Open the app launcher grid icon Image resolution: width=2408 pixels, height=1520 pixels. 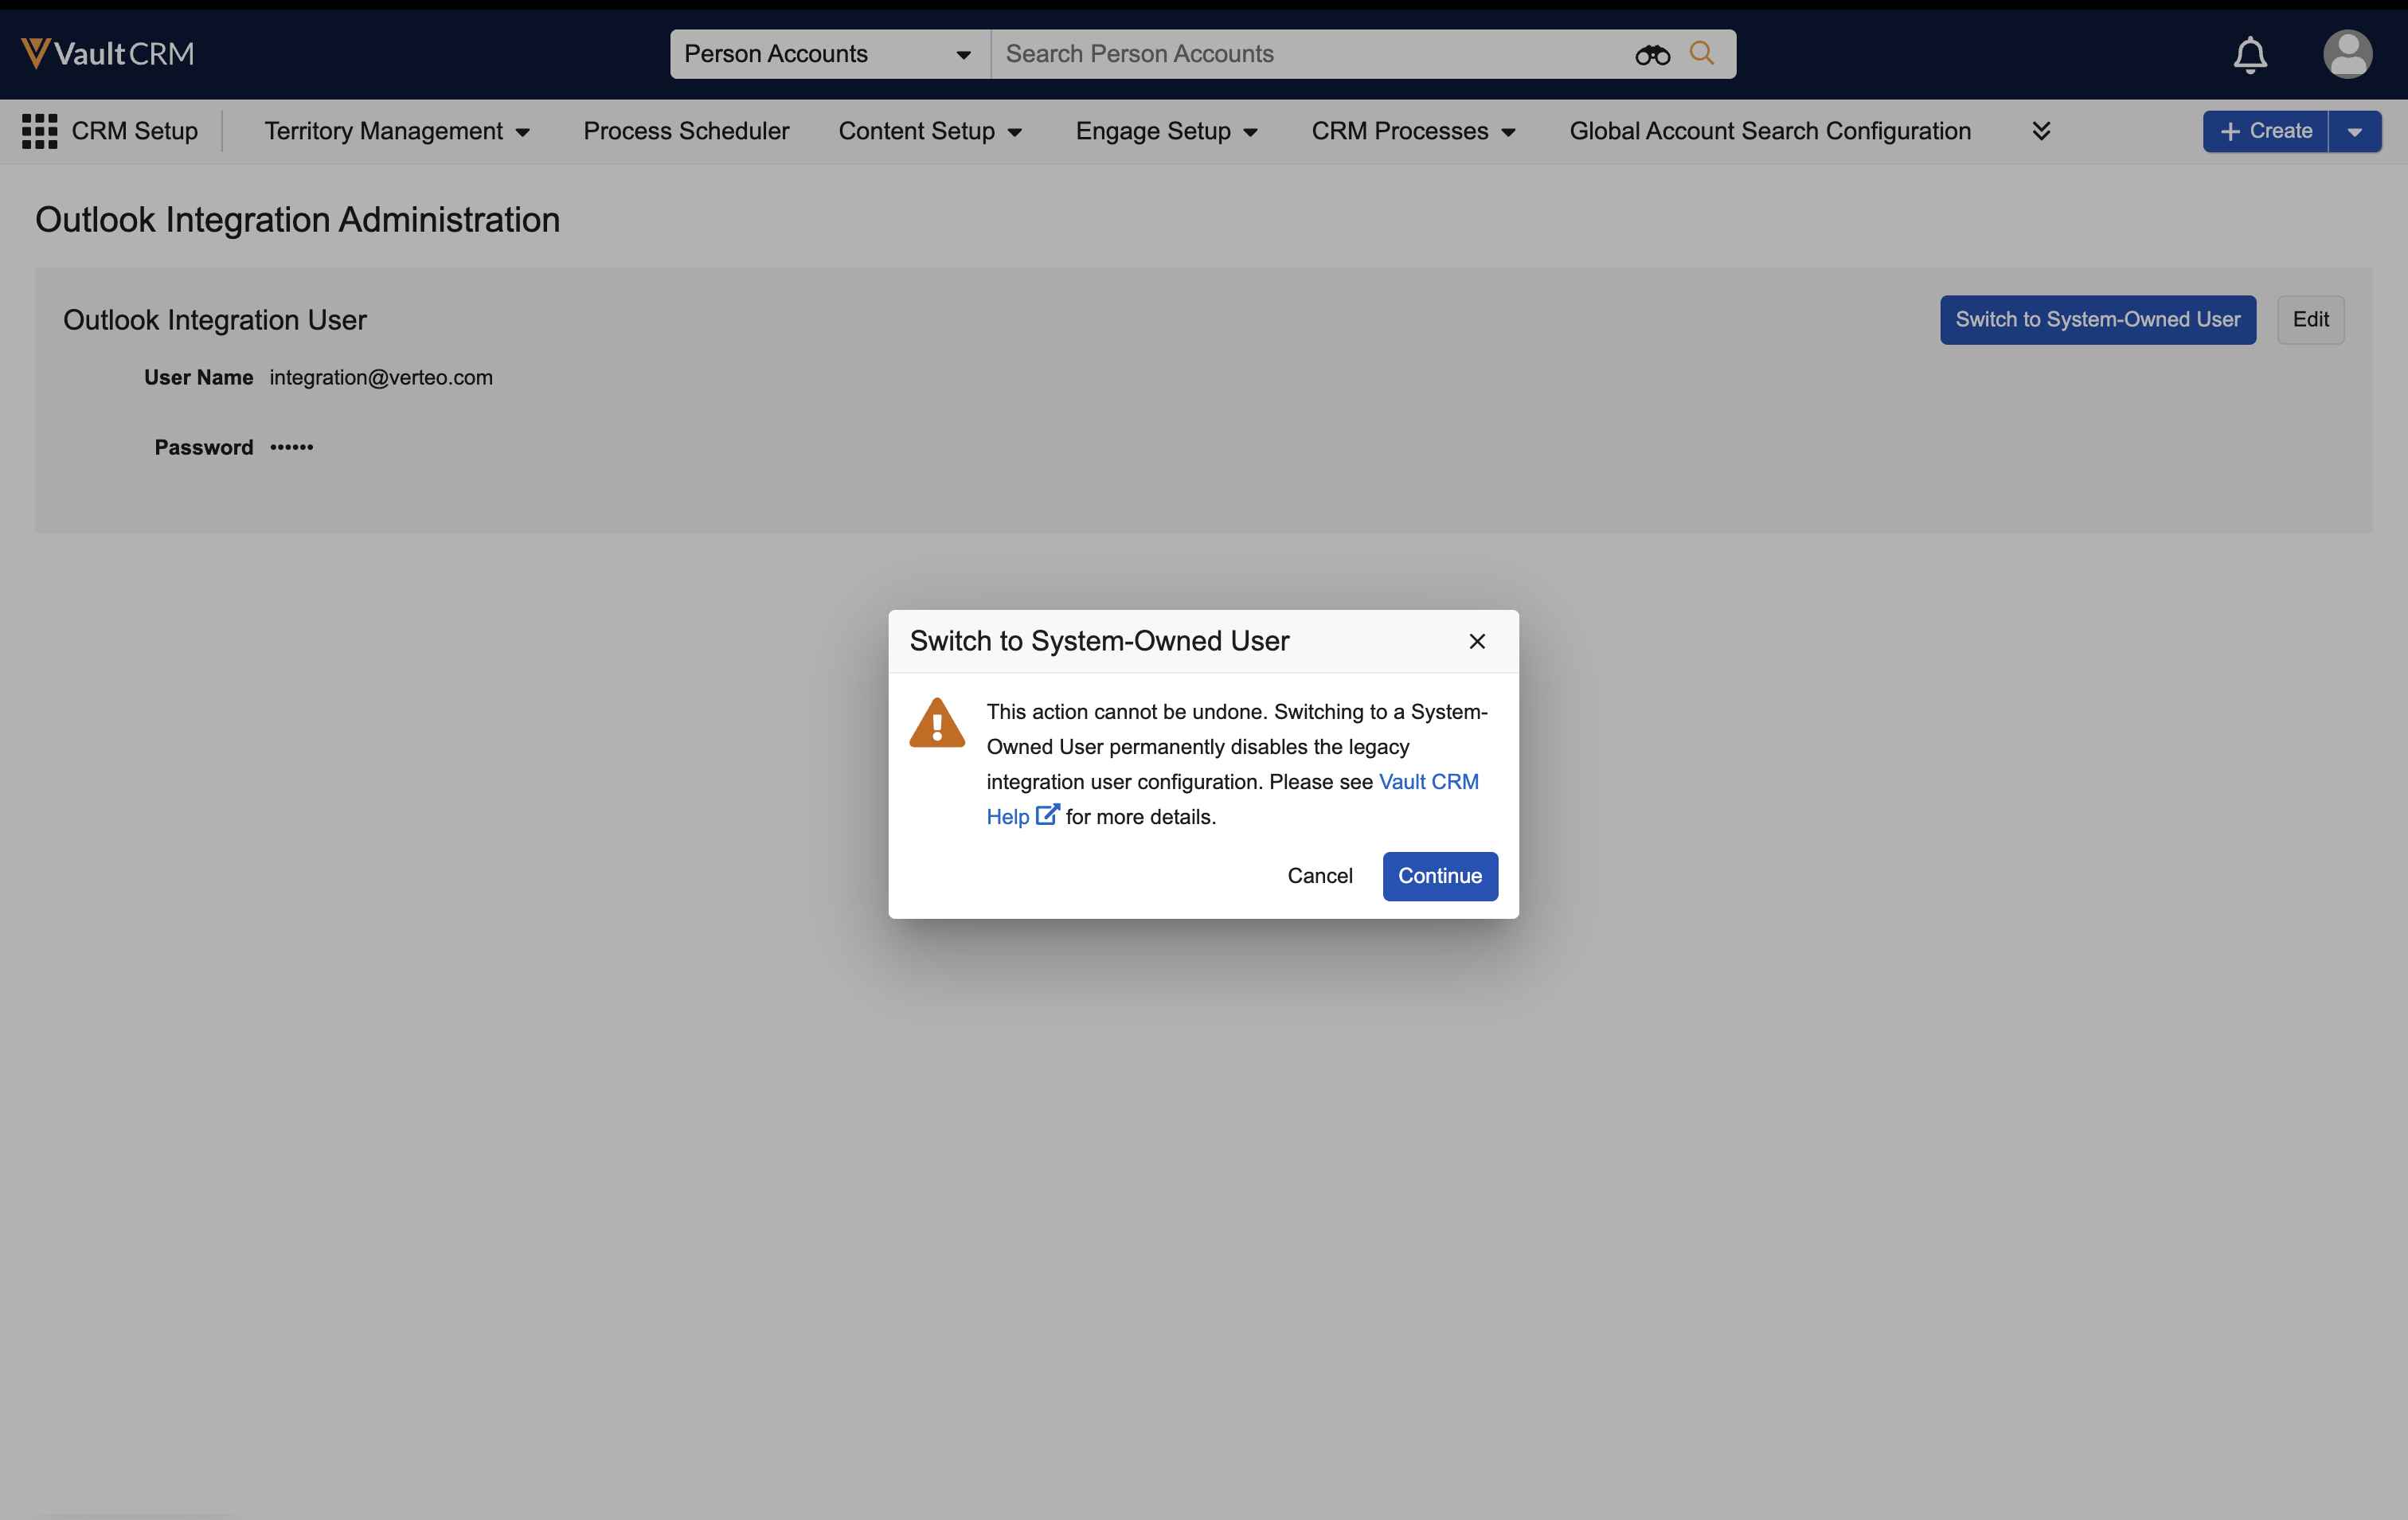click(x=39, y=131)
